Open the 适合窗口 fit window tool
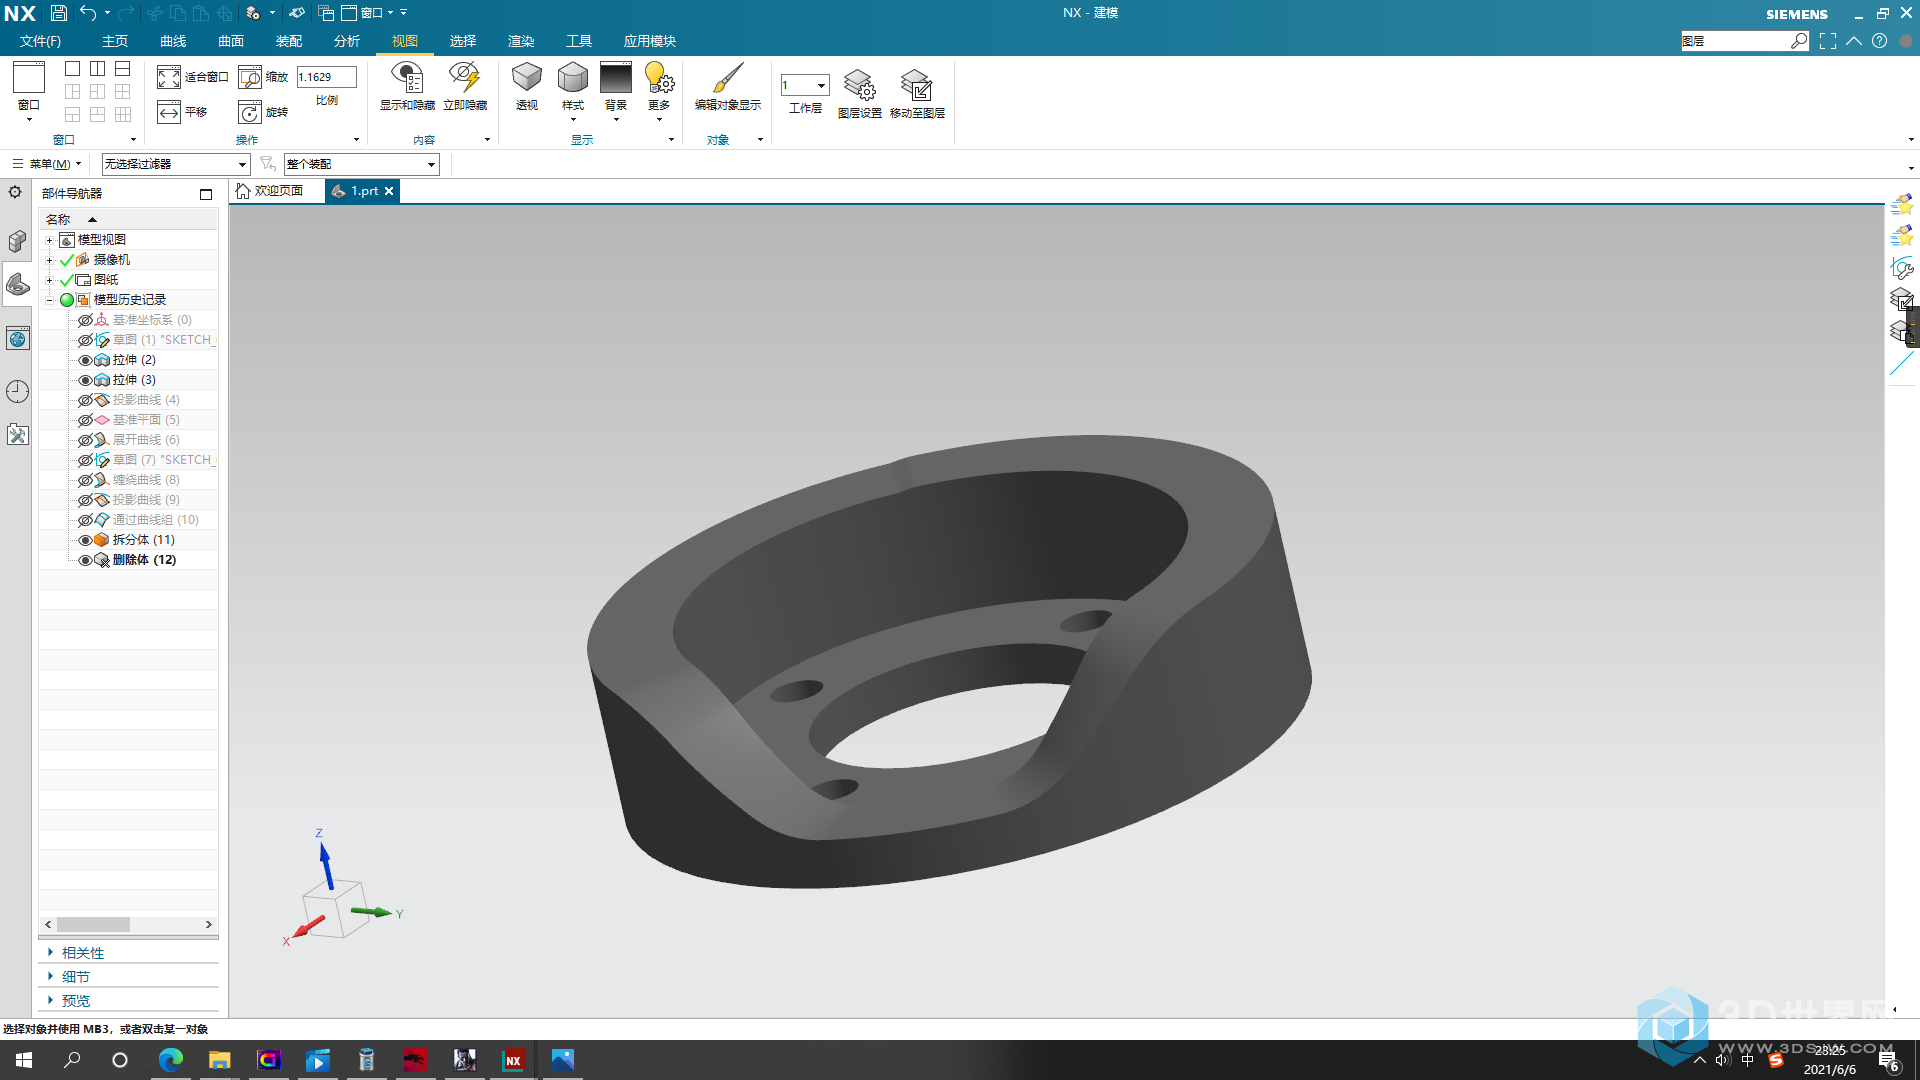Viewport: 1920px width, 1080px height. tap(192, 77)
